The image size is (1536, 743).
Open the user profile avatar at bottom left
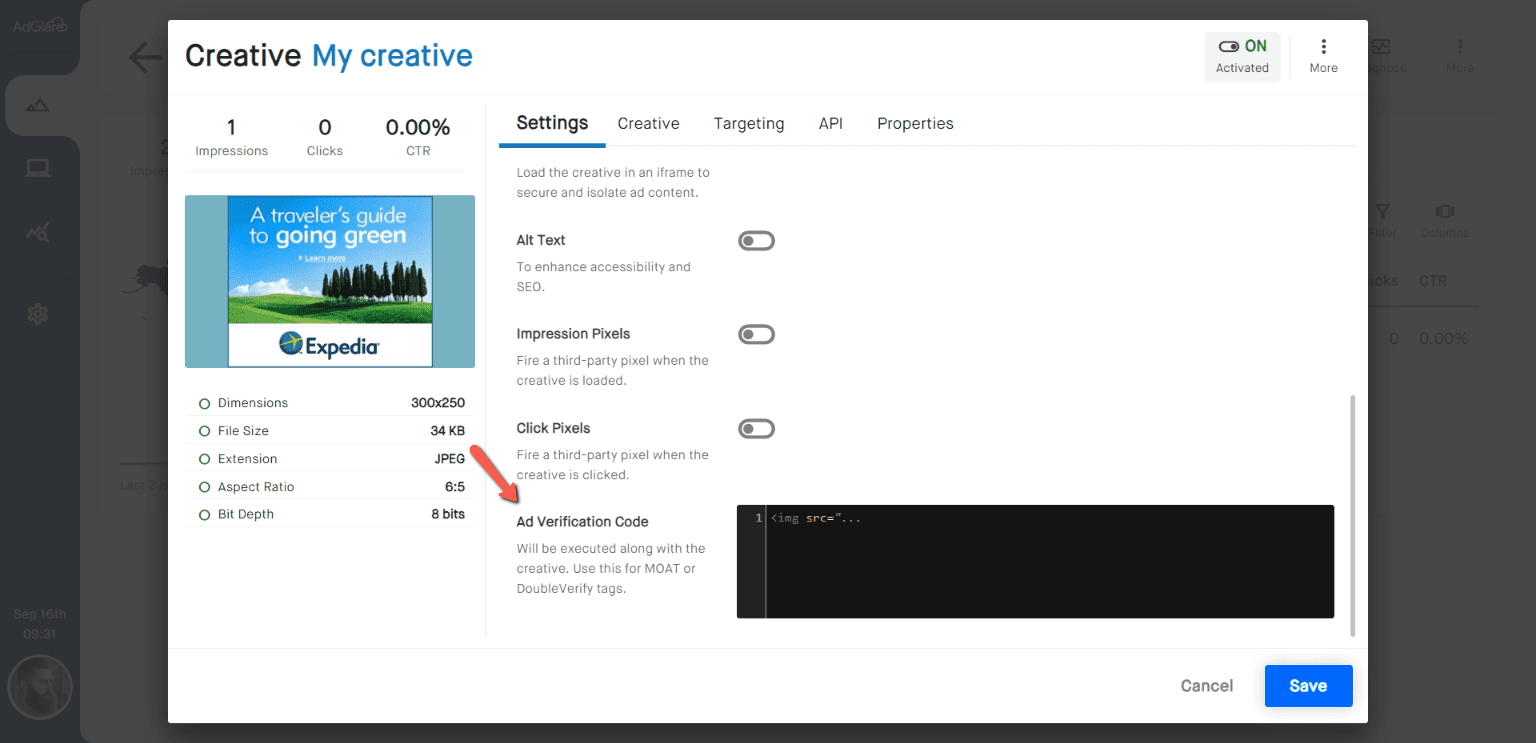(40, 687)
